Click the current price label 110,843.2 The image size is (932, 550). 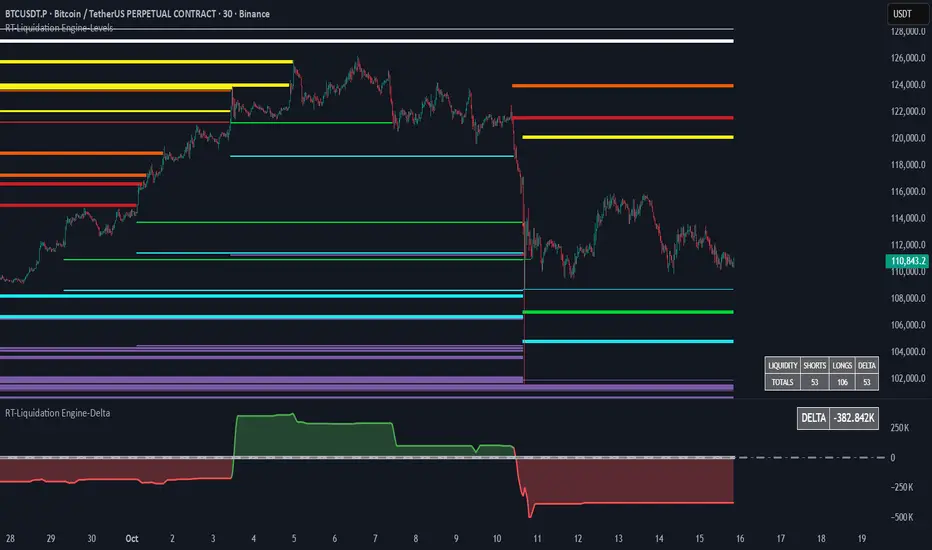click(908, 260)
